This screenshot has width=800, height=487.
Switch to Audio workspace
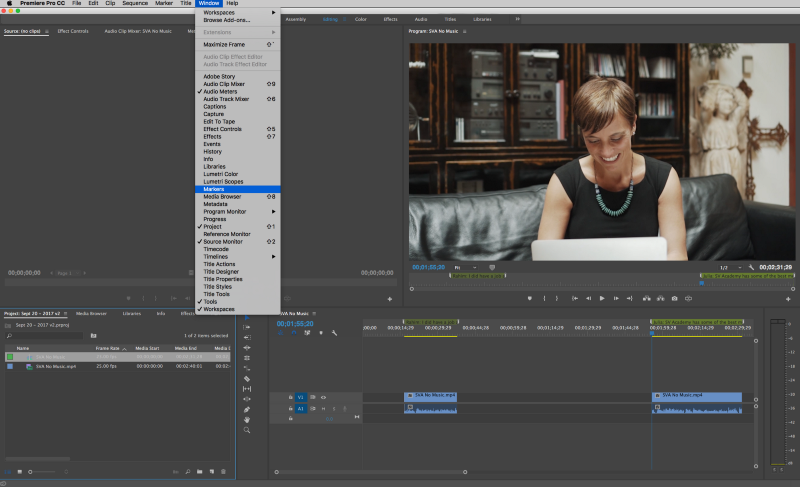click(421, 19)
